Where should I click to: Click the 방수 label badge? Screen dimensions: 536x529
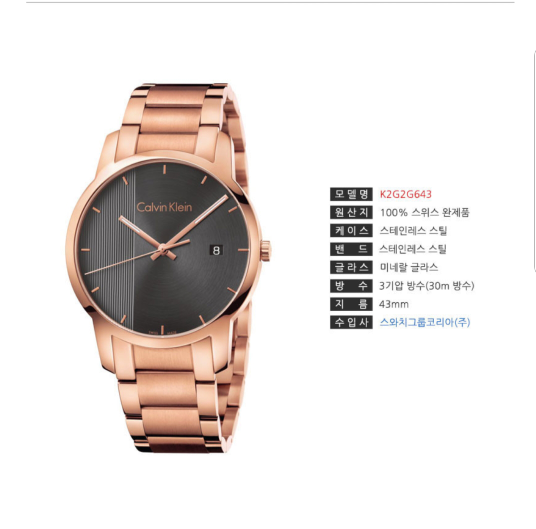coord(351,286)
